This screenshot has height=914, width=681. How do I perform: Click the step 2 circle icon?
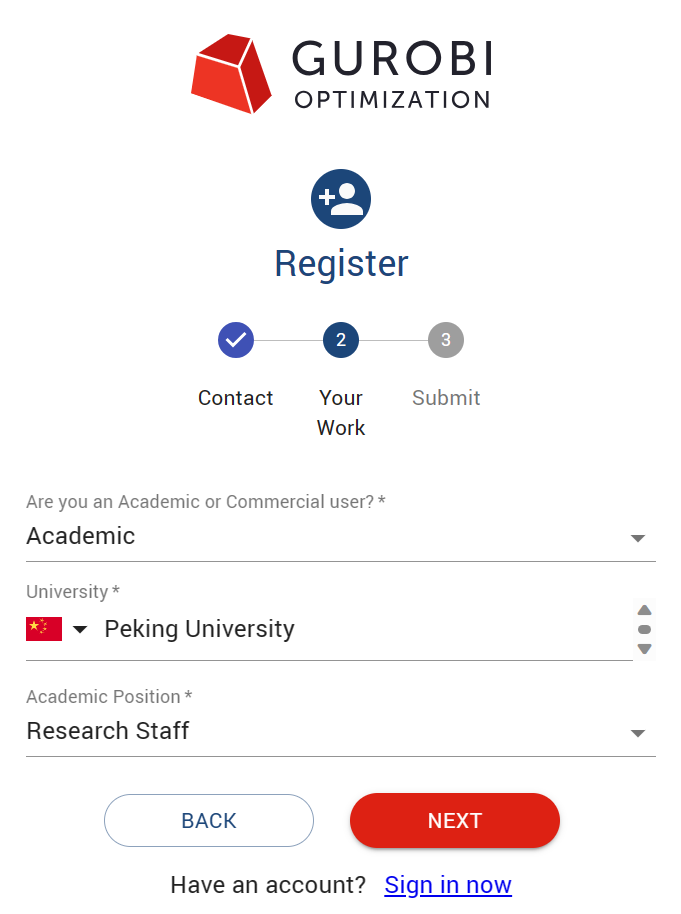(x=341, y=340)
